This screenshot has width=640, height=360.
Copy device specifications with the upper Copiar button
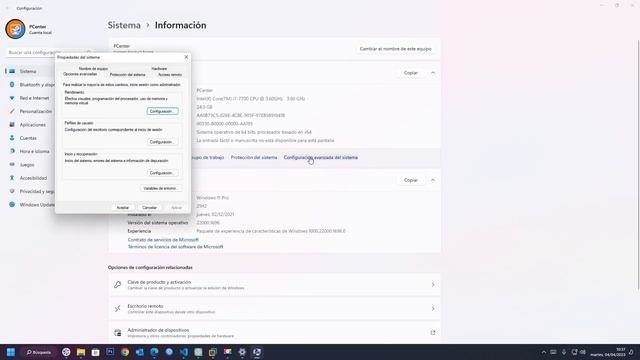coord(411,73)
